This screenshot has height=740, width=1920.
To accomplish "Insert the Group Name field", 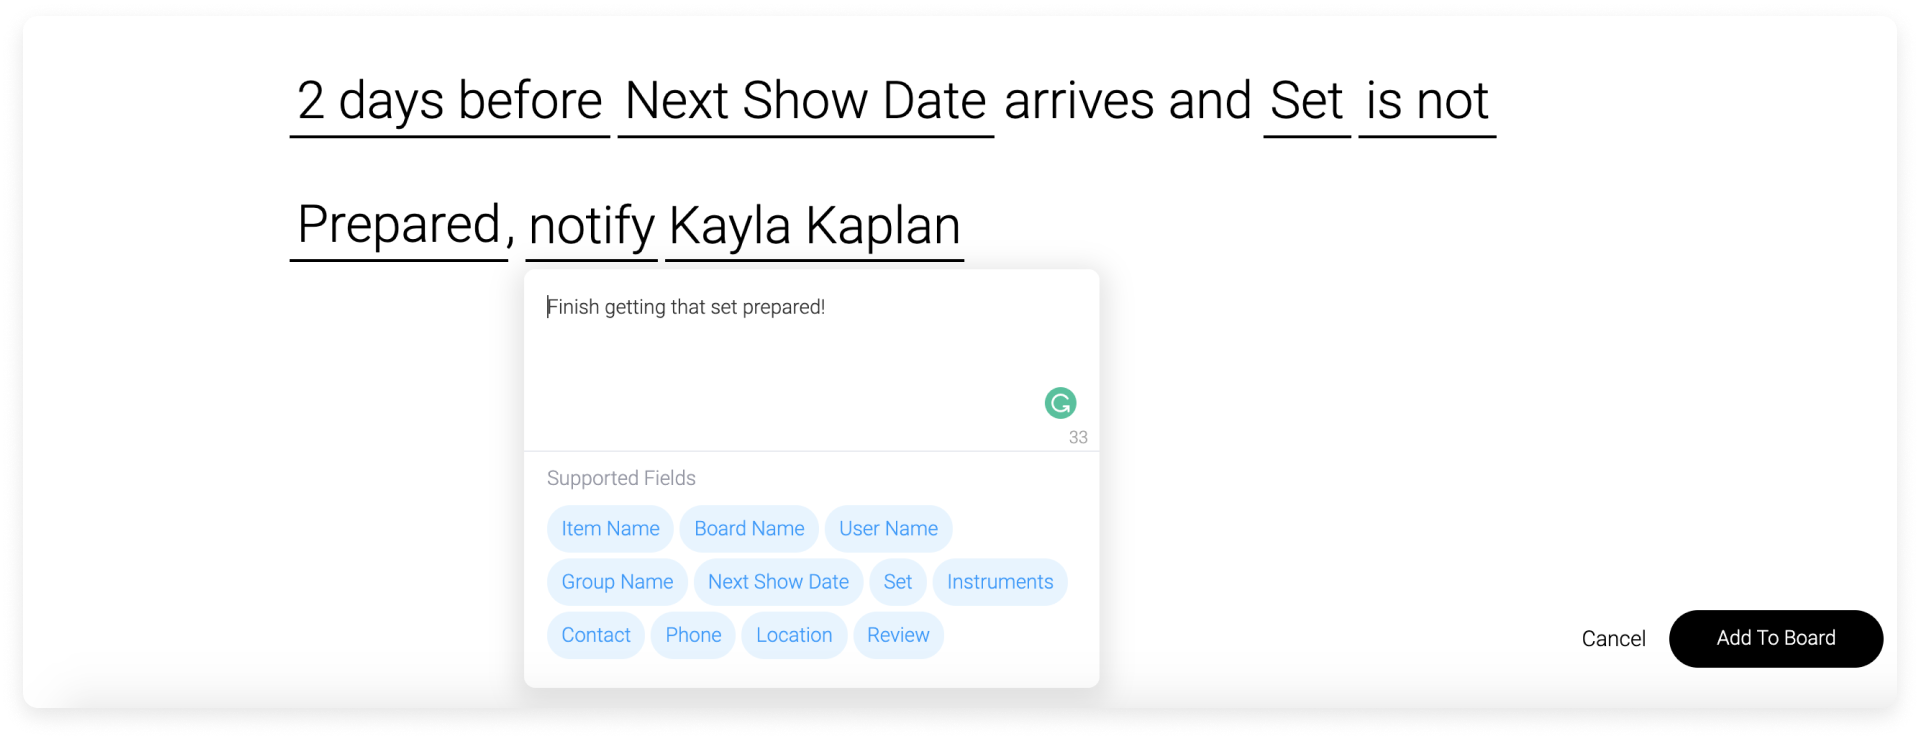I will pyautogui.click(x=617, y=582).
